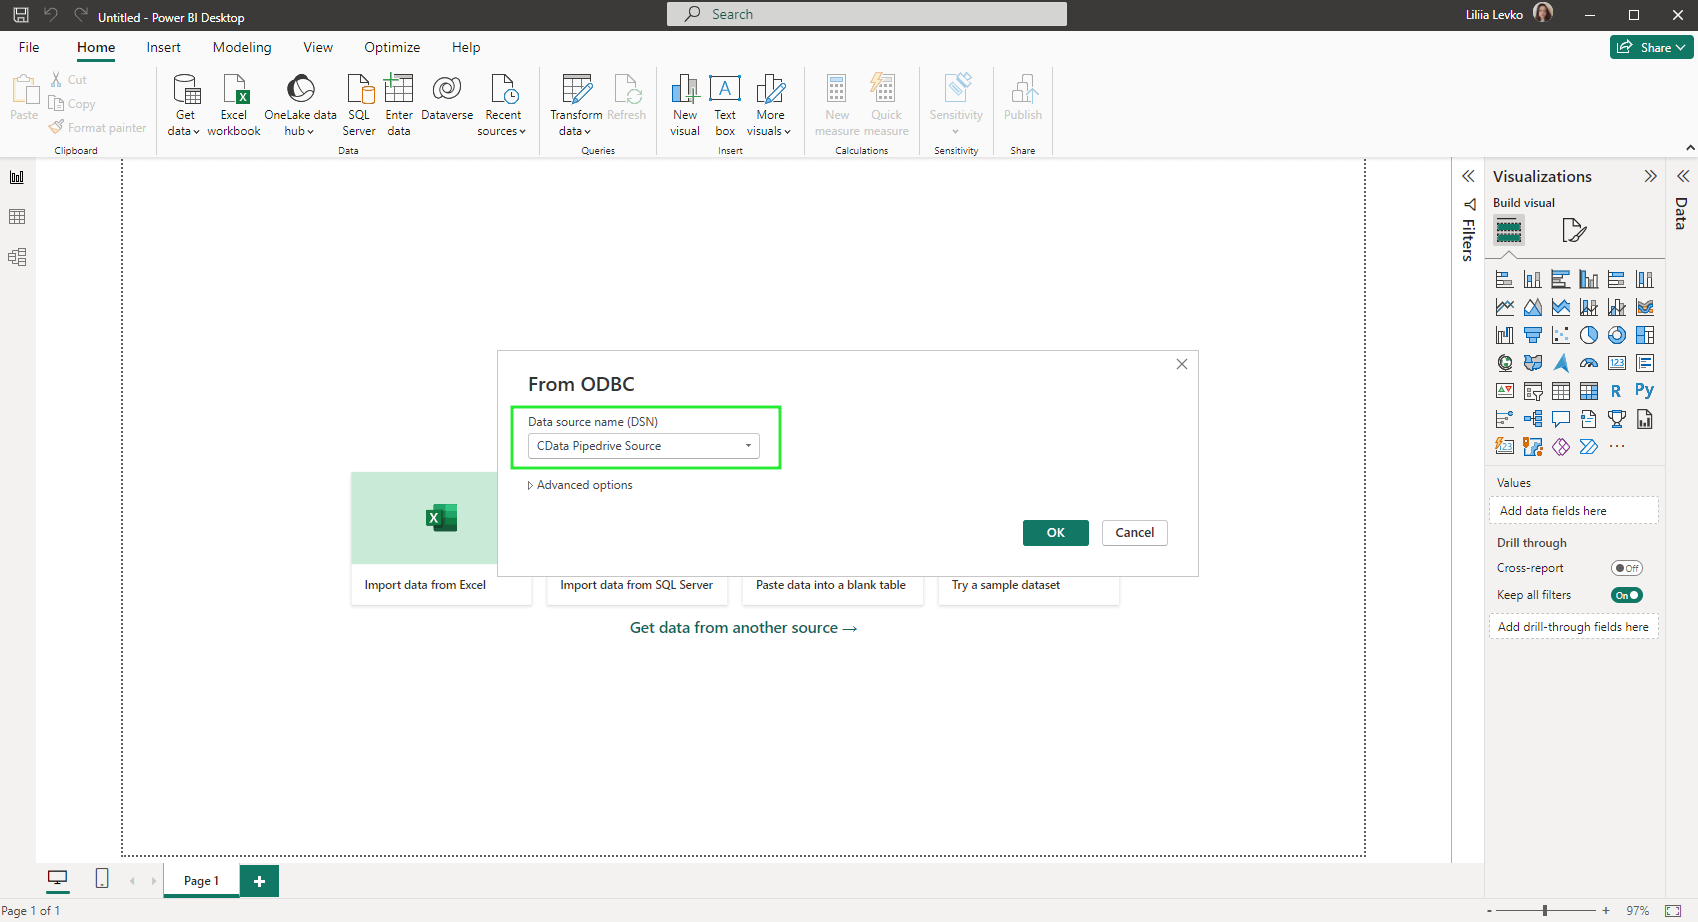This screenshot has height=922, width=1698.
Task: Select the stacked bar chart visual
Action: 1504,279
